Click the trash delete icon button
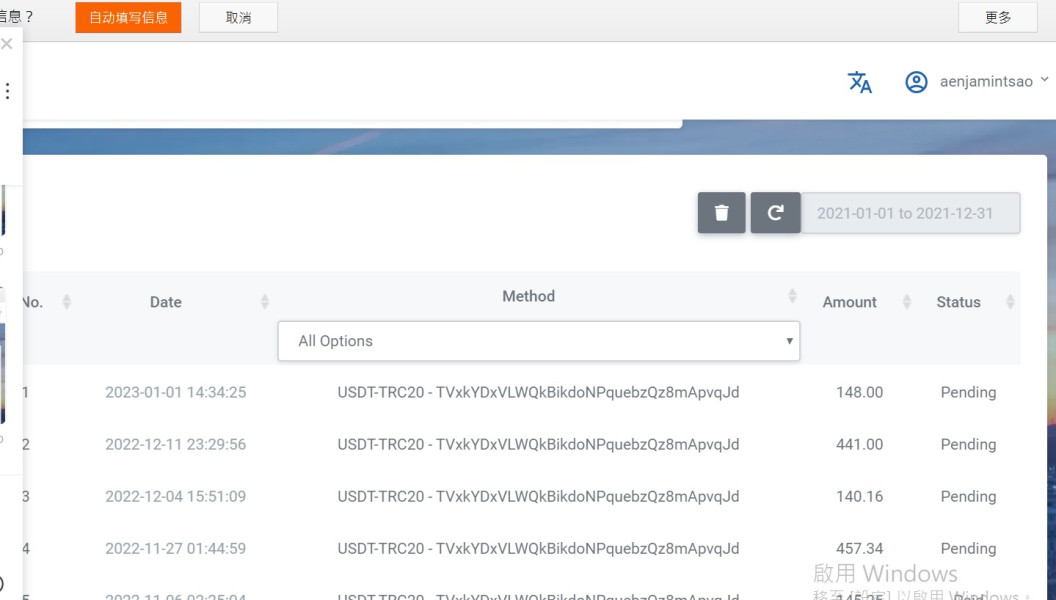 721,213
